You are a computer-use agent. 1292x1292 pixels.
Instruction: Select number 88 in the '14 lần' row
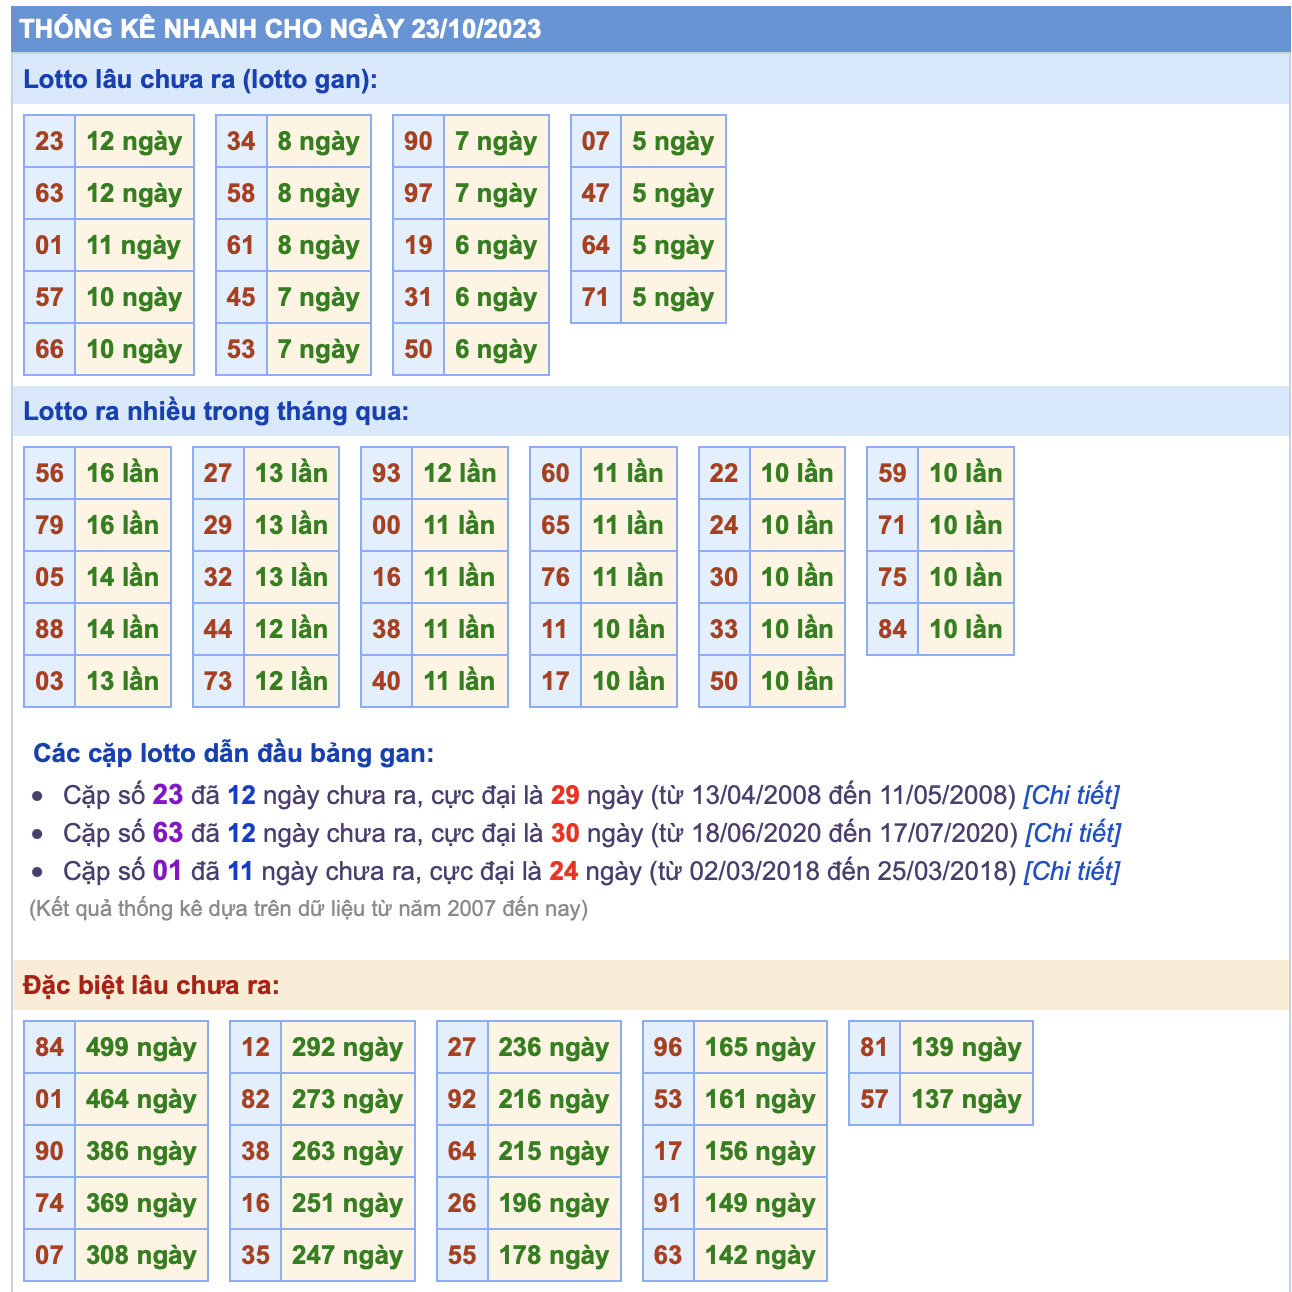tap(49, 629)
